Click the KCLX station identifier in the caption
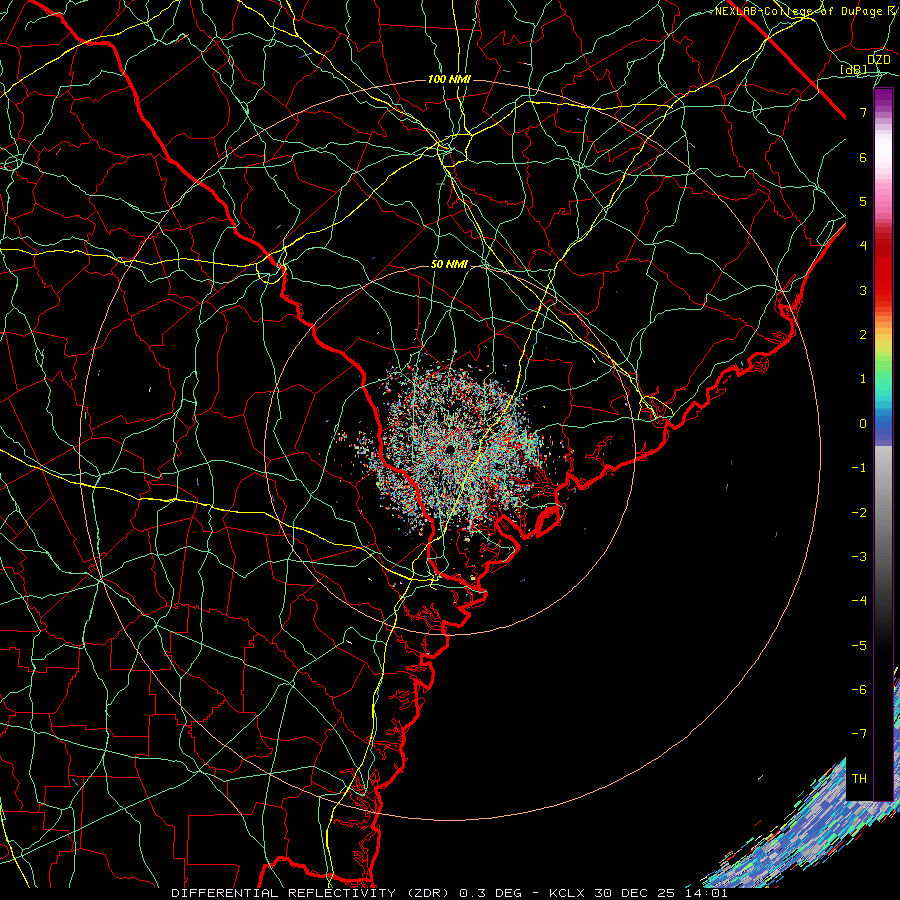The height and width of the screenshot is (900, 900). 567,893
